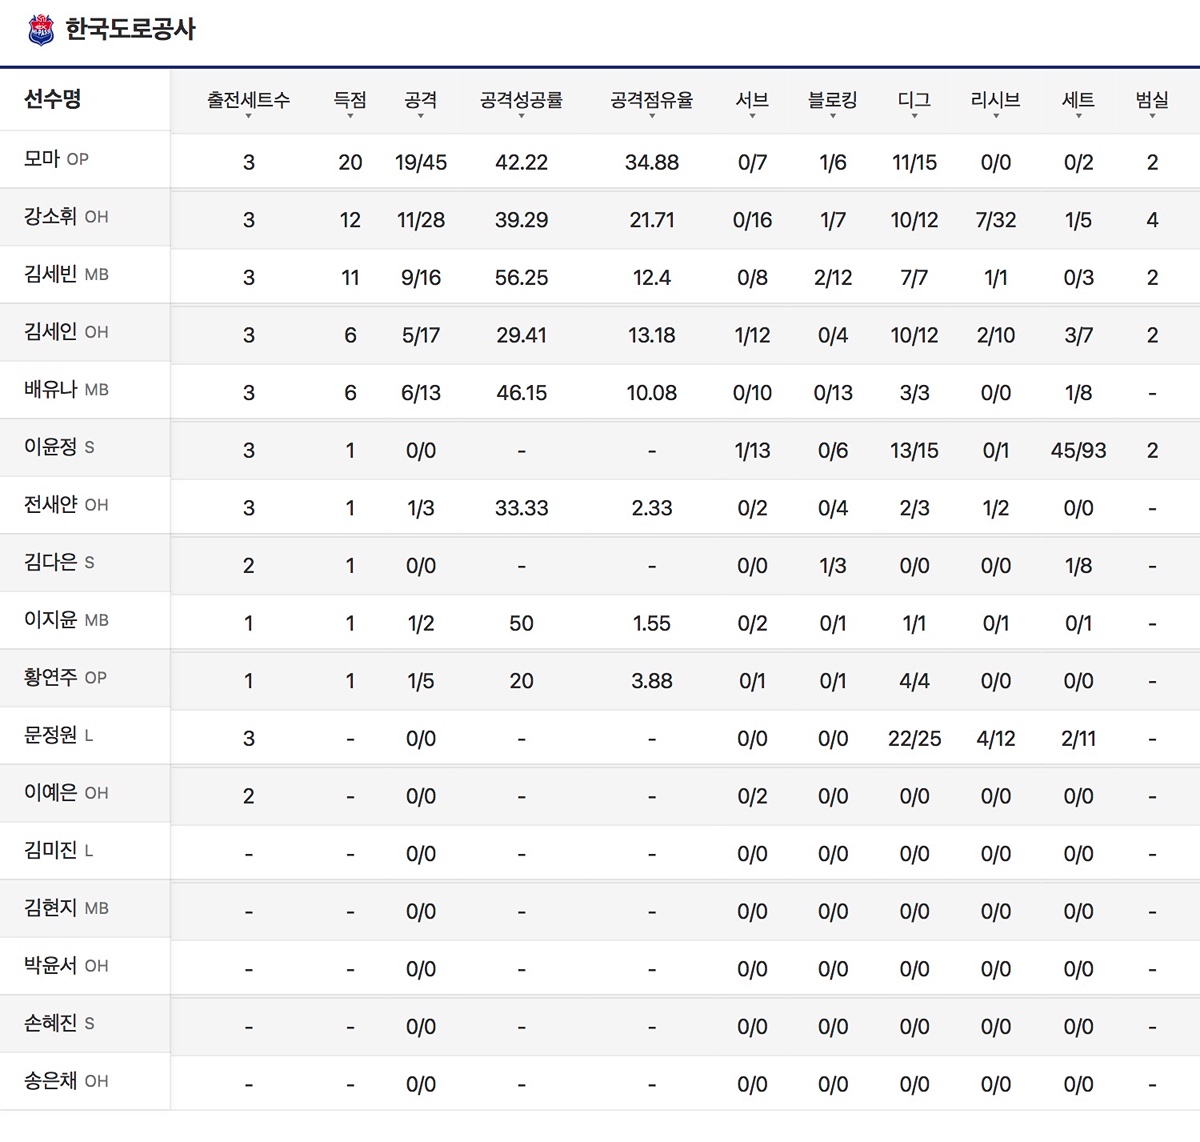Sort by 공격 column header
Image resolution: width=1200 pixels, height=1142 pixels.
(x=420, y=101)
